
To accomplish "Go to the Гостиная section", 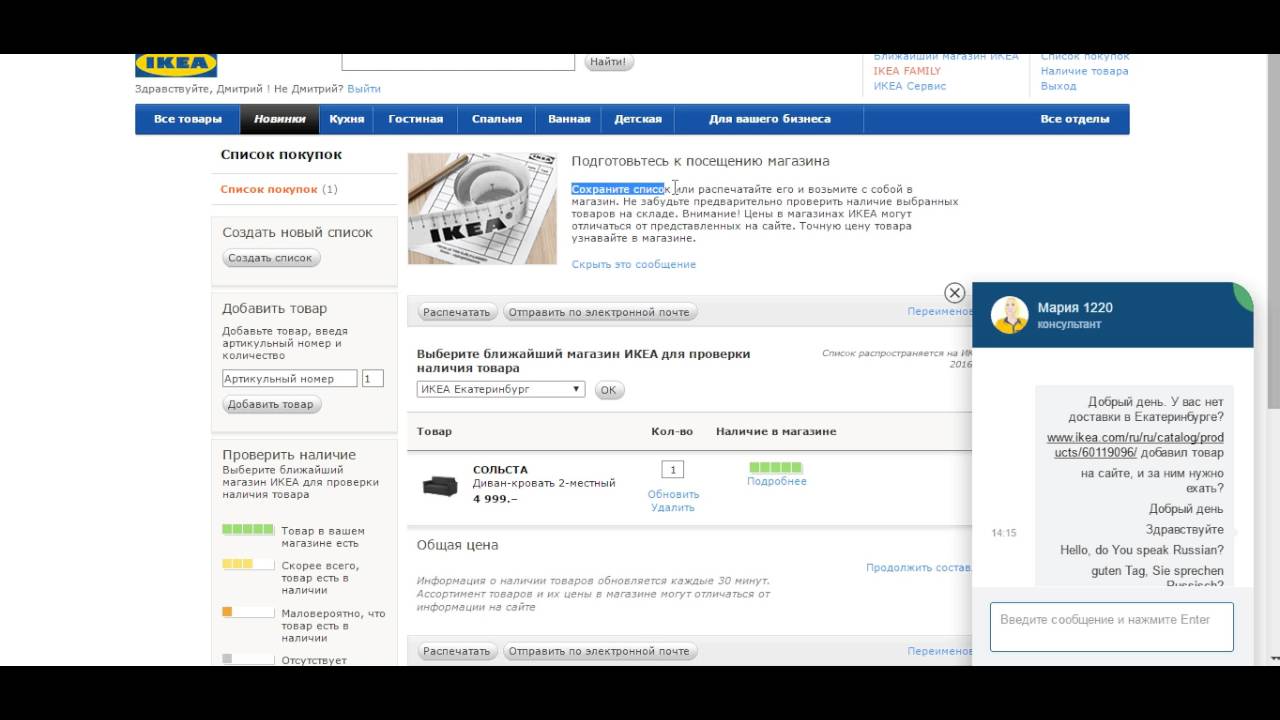I will (416, 119).
